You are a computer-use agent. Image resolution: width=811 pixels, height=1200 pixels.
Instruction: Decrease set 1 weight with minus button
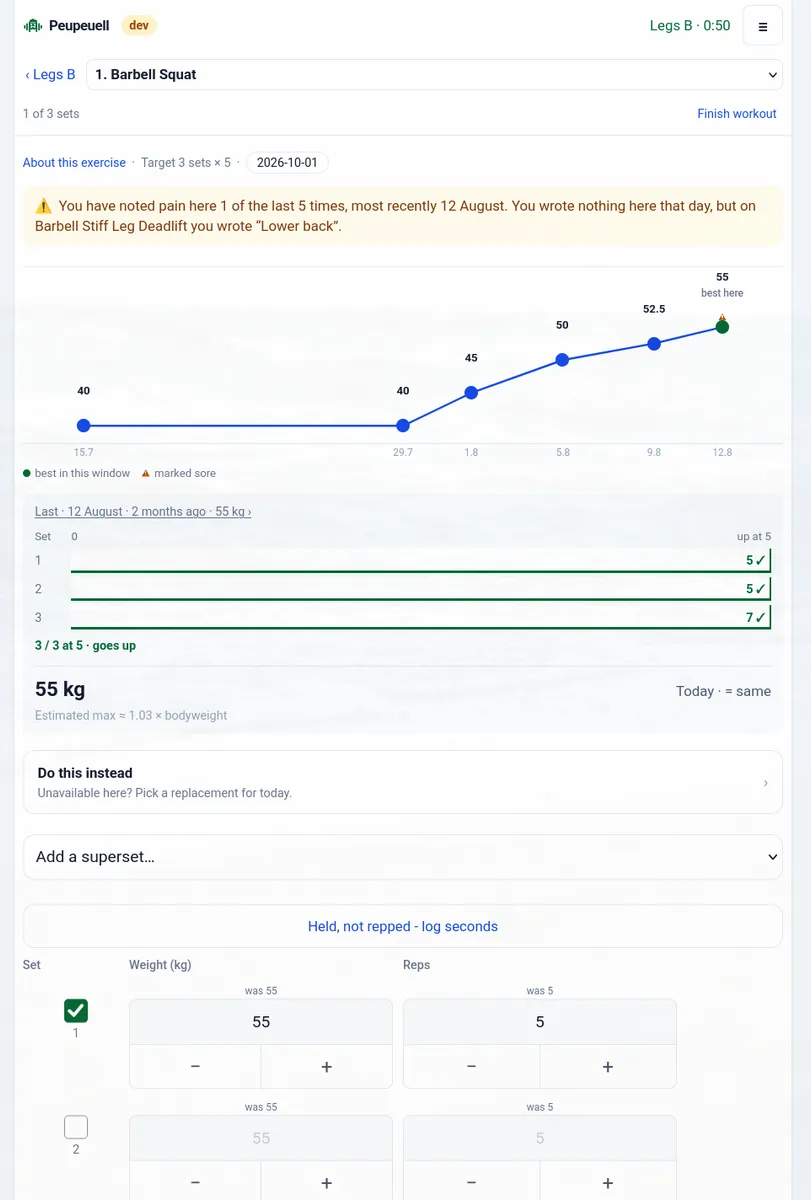click(195, 1067)
